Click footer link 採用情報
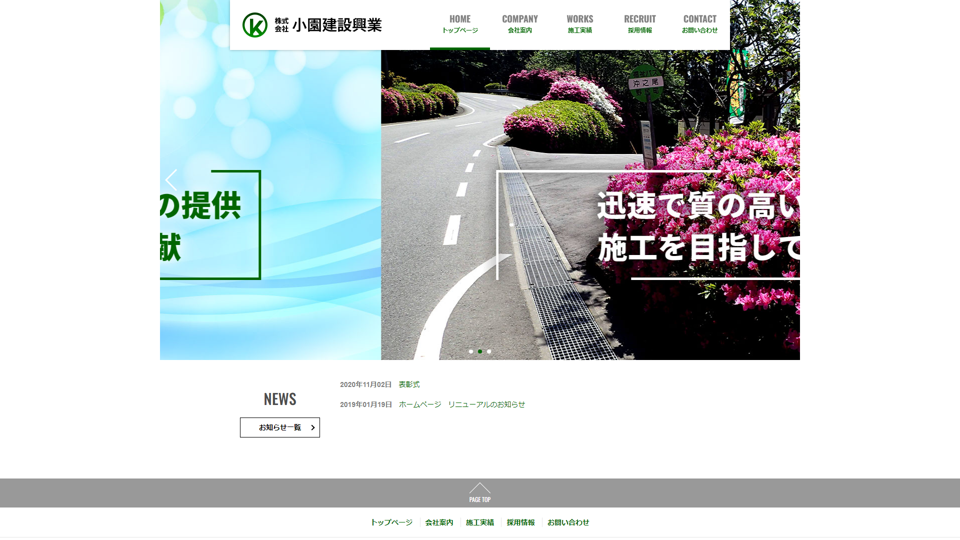Image resolution: width=960 pixels, height=540 pixels. [520, 523]
